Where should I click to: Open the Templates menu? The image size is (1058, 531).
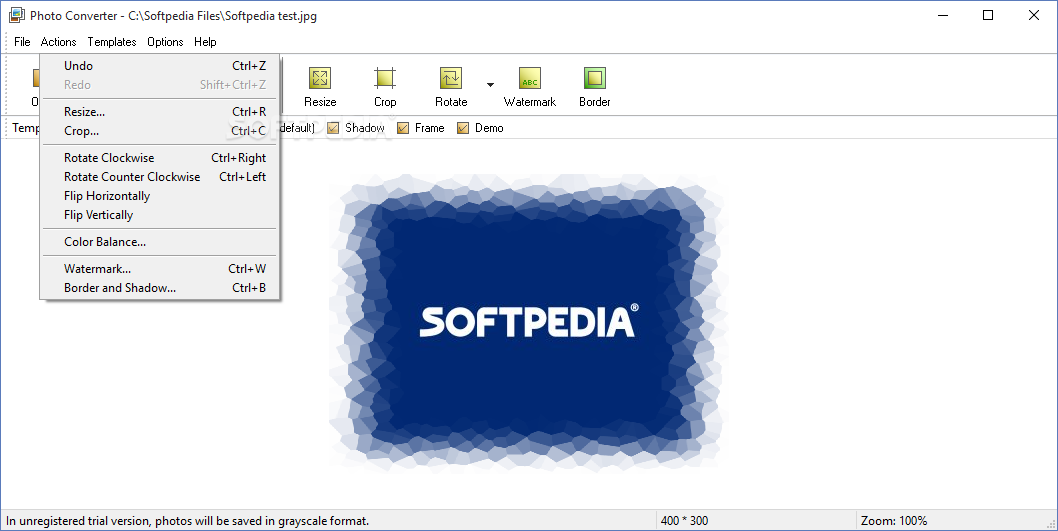(x=112, y=42)
